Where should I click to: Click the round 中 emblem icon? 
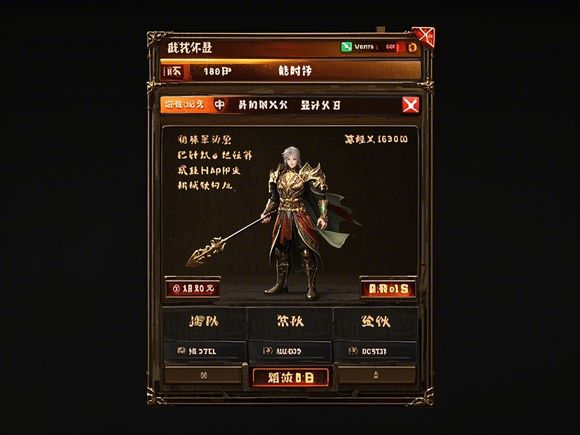220,105
